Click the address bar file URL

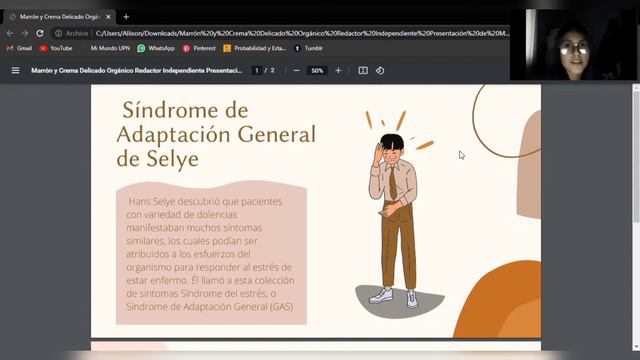302,33
